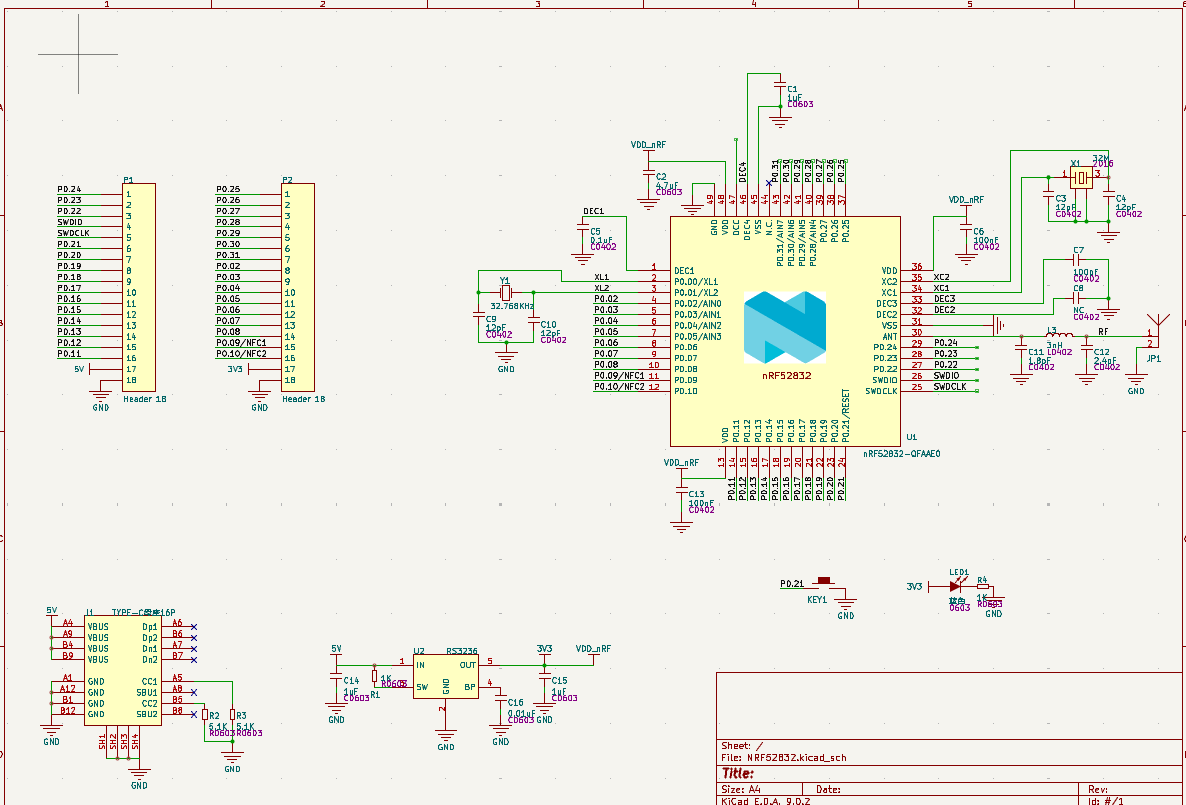1186x805 pixels.
Task: Click the XL1 net label near pin 2
Action: click(x=601, y=277)
